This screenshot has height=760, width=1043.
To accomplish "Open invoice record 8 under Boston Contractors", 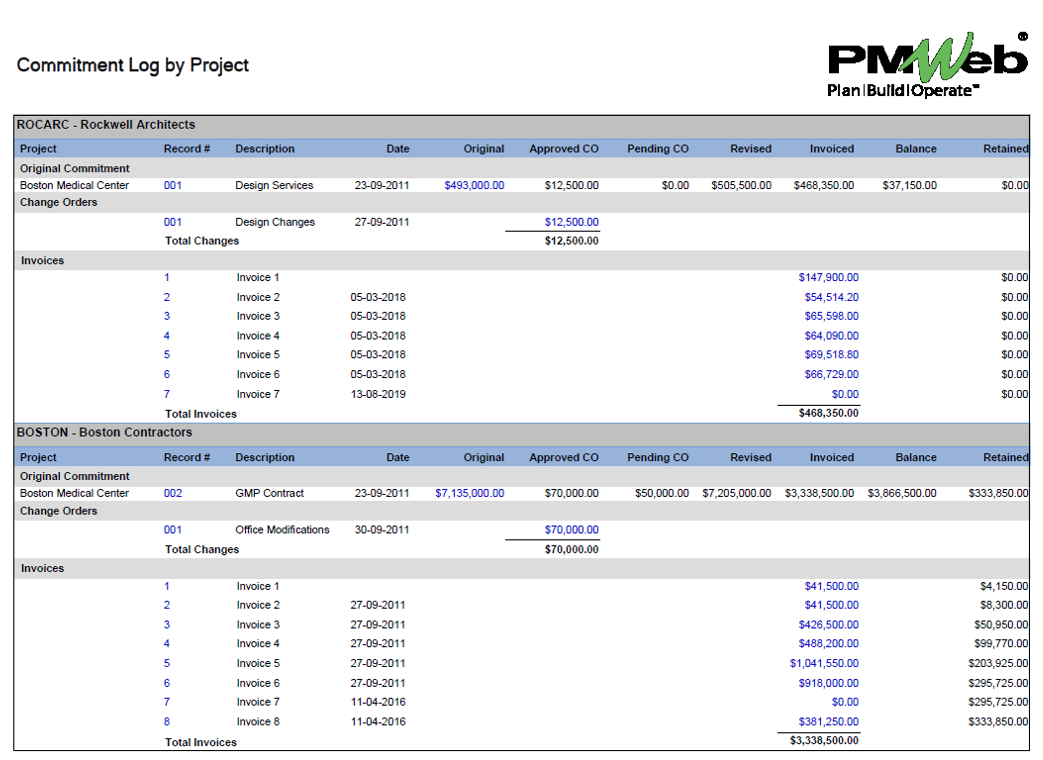I will 167,722.
